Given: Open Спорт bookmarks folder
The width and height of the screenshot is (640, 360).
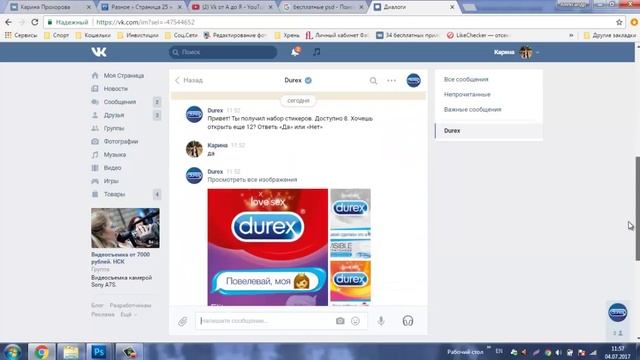Looking at the screenshot, I should (x=57, y=36).
